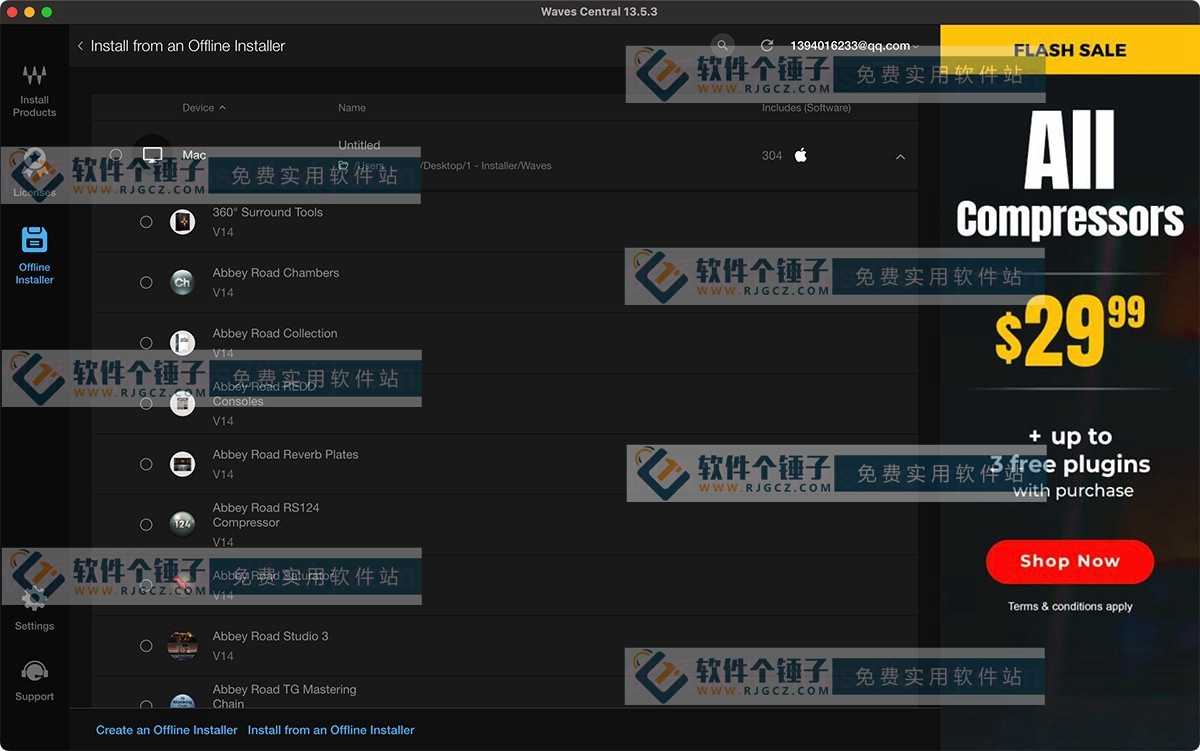Viewport: 1200px width, 751px height.
Task: Open the Install Products section
Action: point(34,91)
